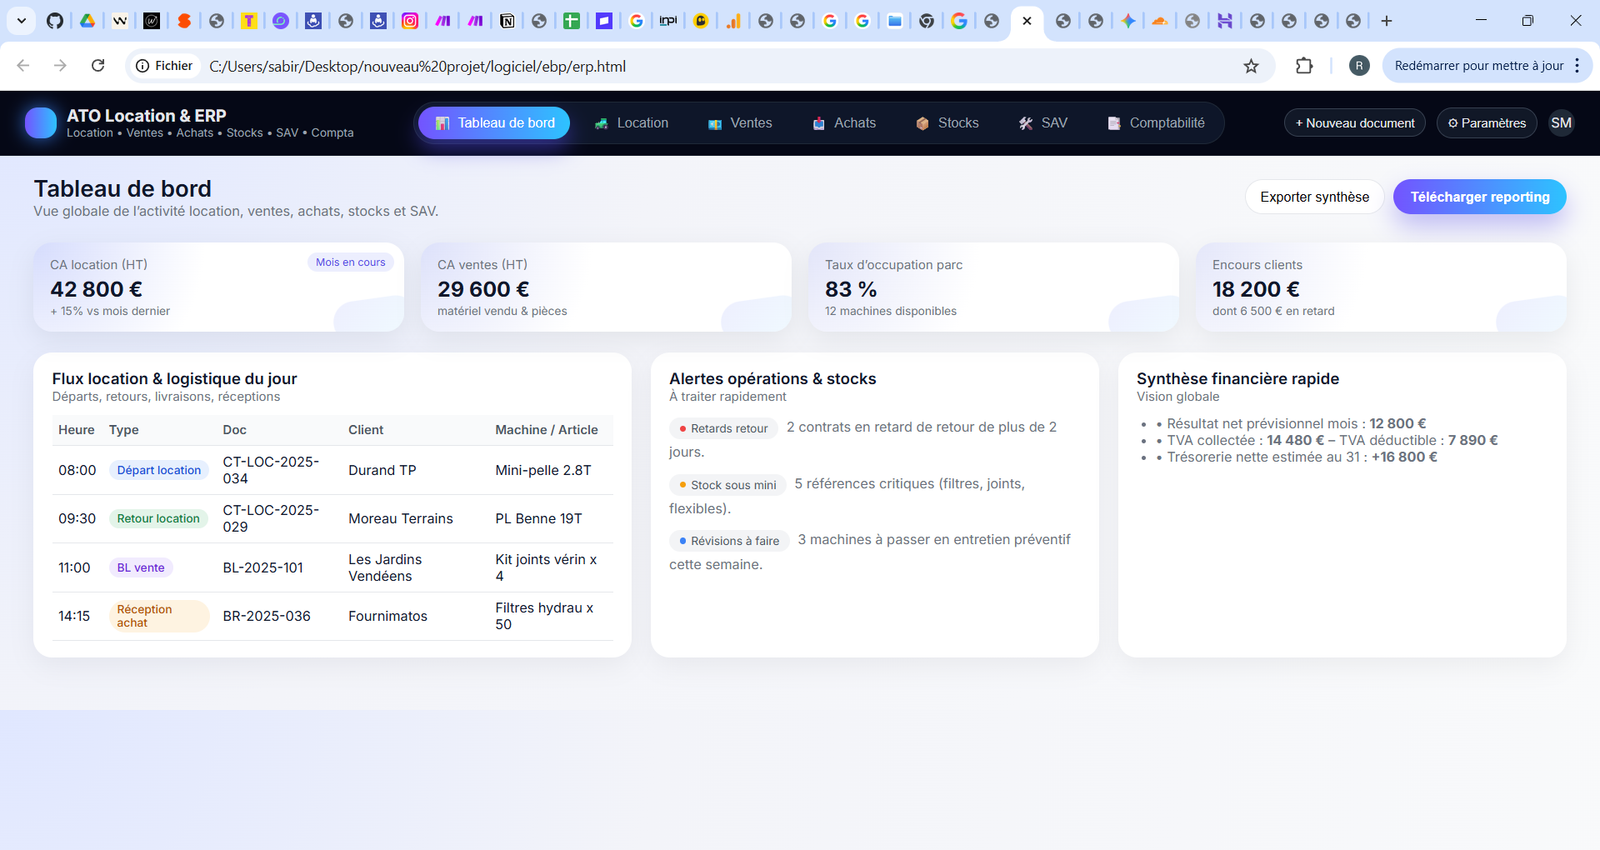The width and height of the screenshot is (1600, 850).
Task: Switch to the Notion tab
Action: pyautogui.click(x=507, y=21)
